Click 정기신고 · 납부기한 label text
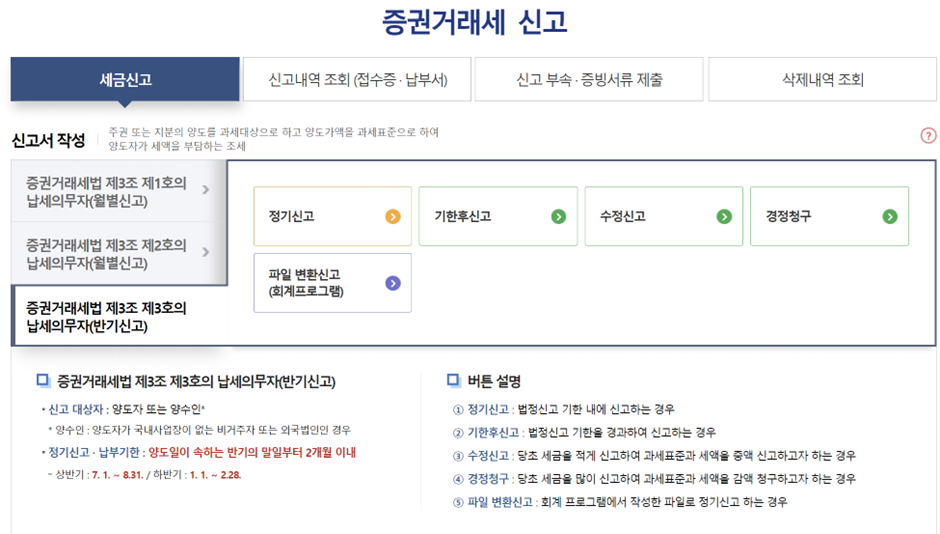The width and height of the screenshot is (940, 534). click(x=94, y=452)
